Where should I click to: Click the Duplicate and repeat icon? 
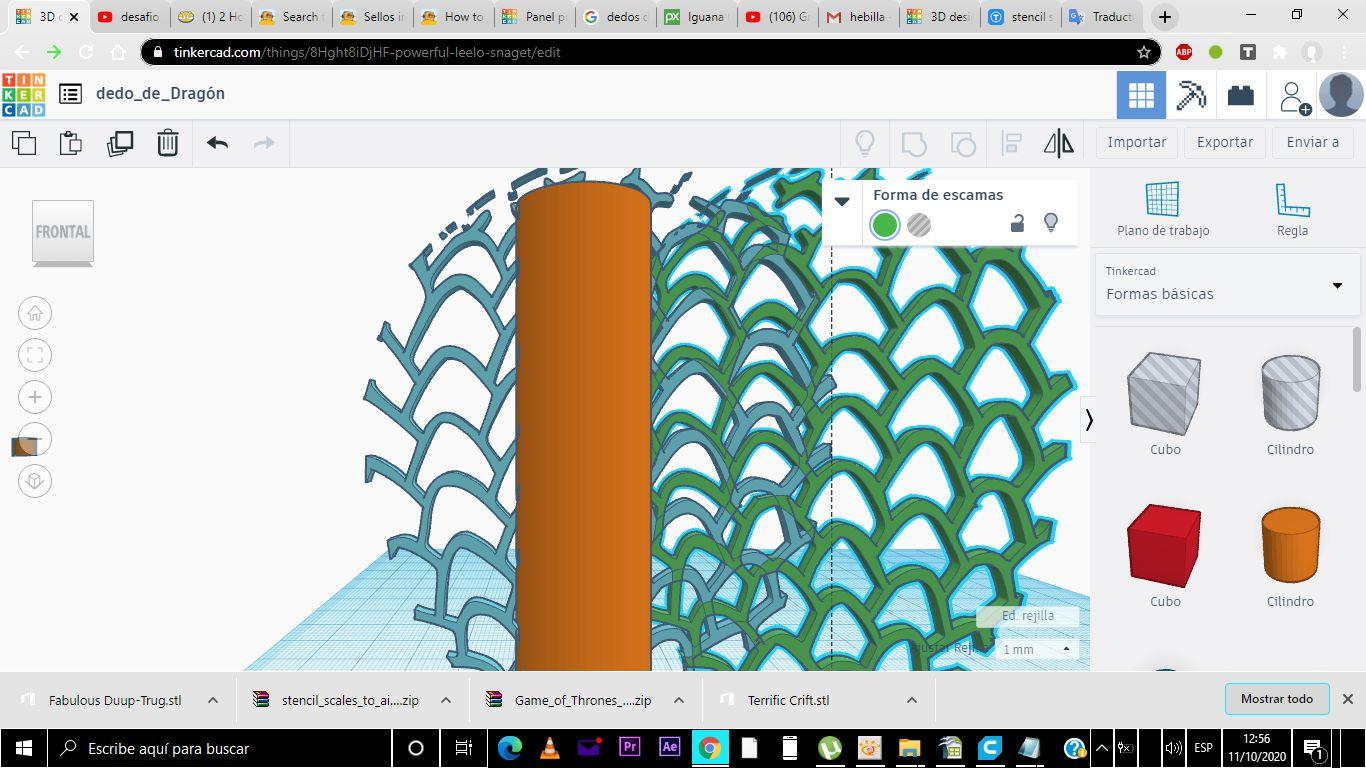click(120, 143)
